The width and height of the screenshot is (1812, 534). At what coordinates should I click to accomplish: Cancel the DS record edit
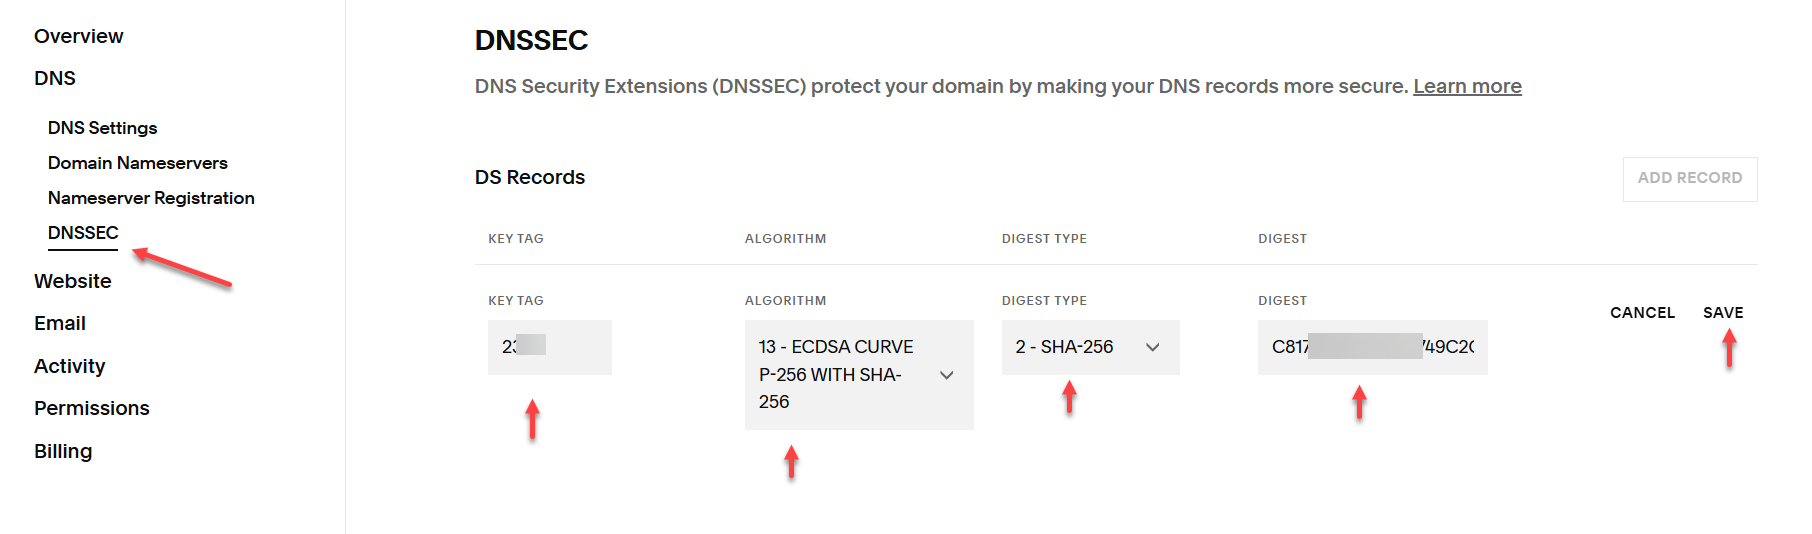1641,313
